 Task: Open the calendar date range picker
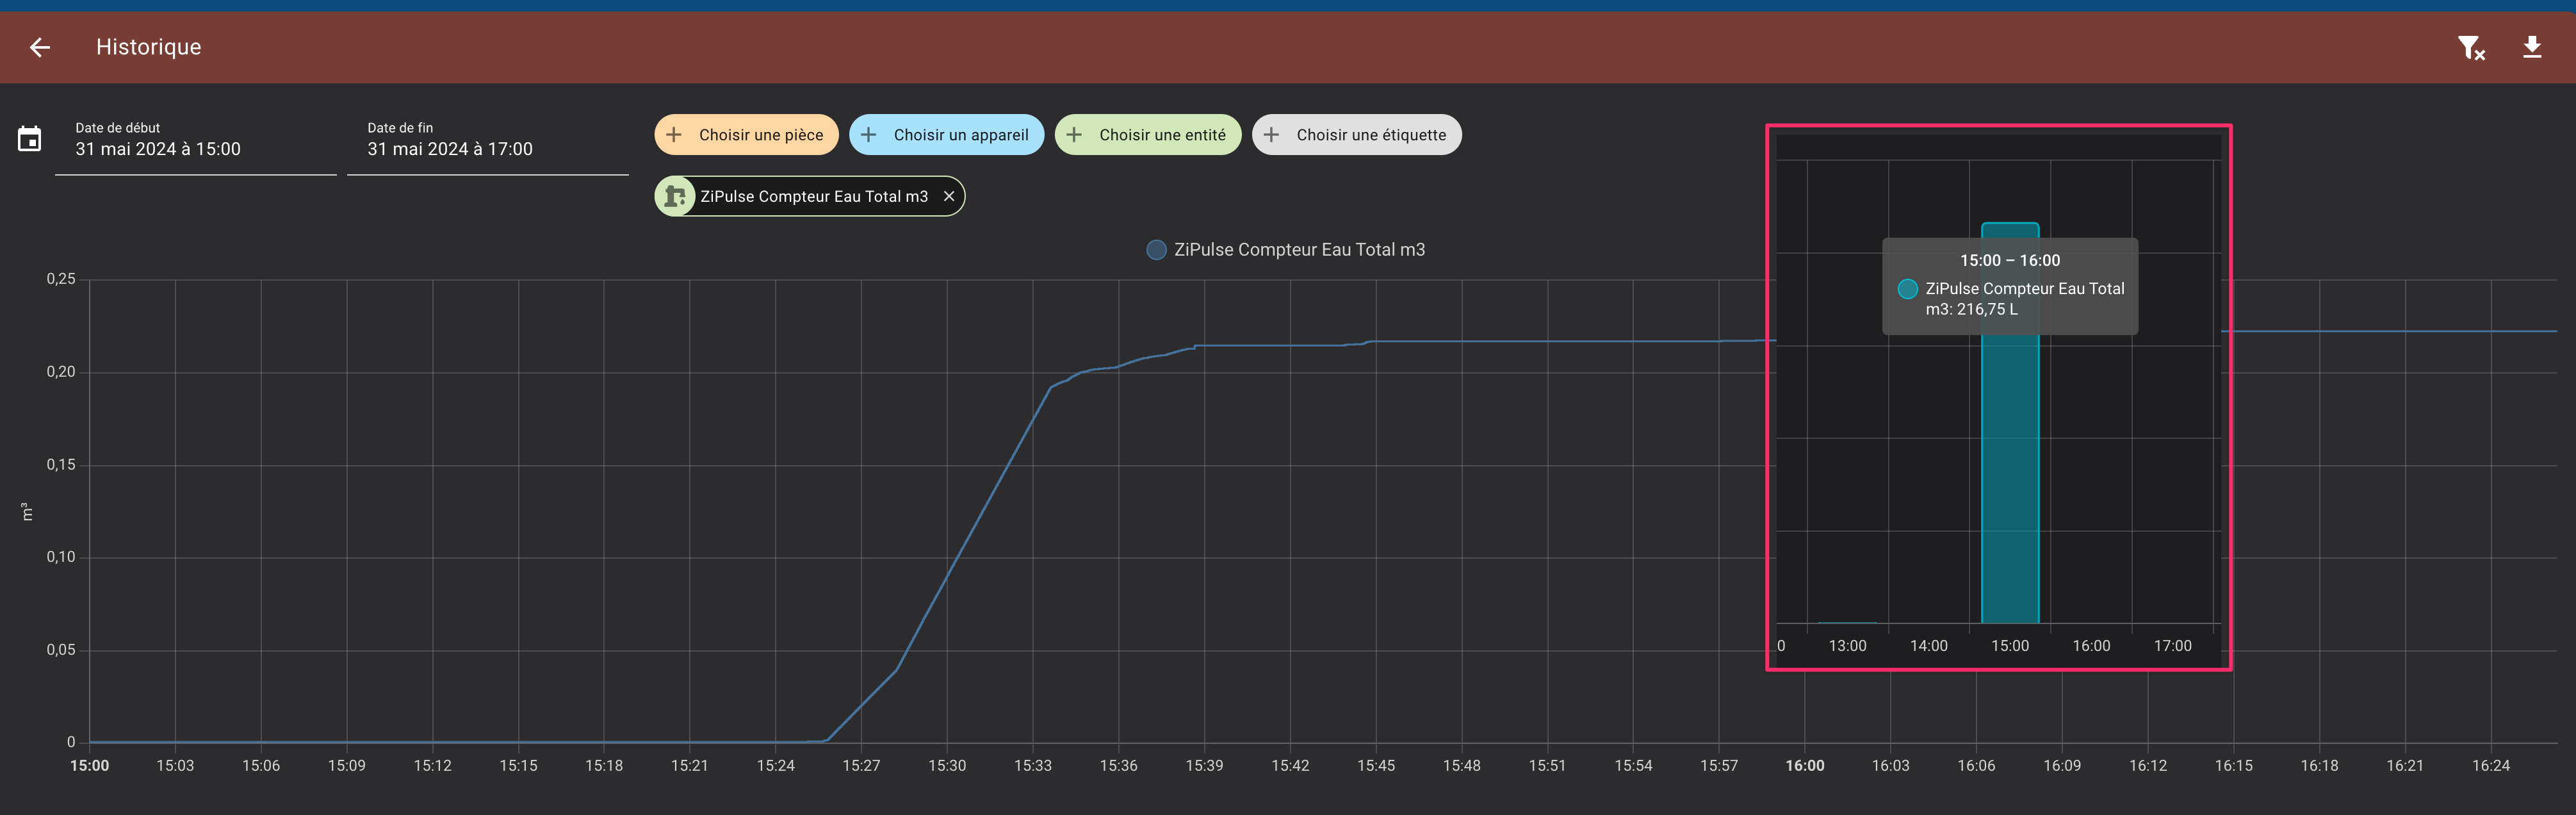click(30, 139)
